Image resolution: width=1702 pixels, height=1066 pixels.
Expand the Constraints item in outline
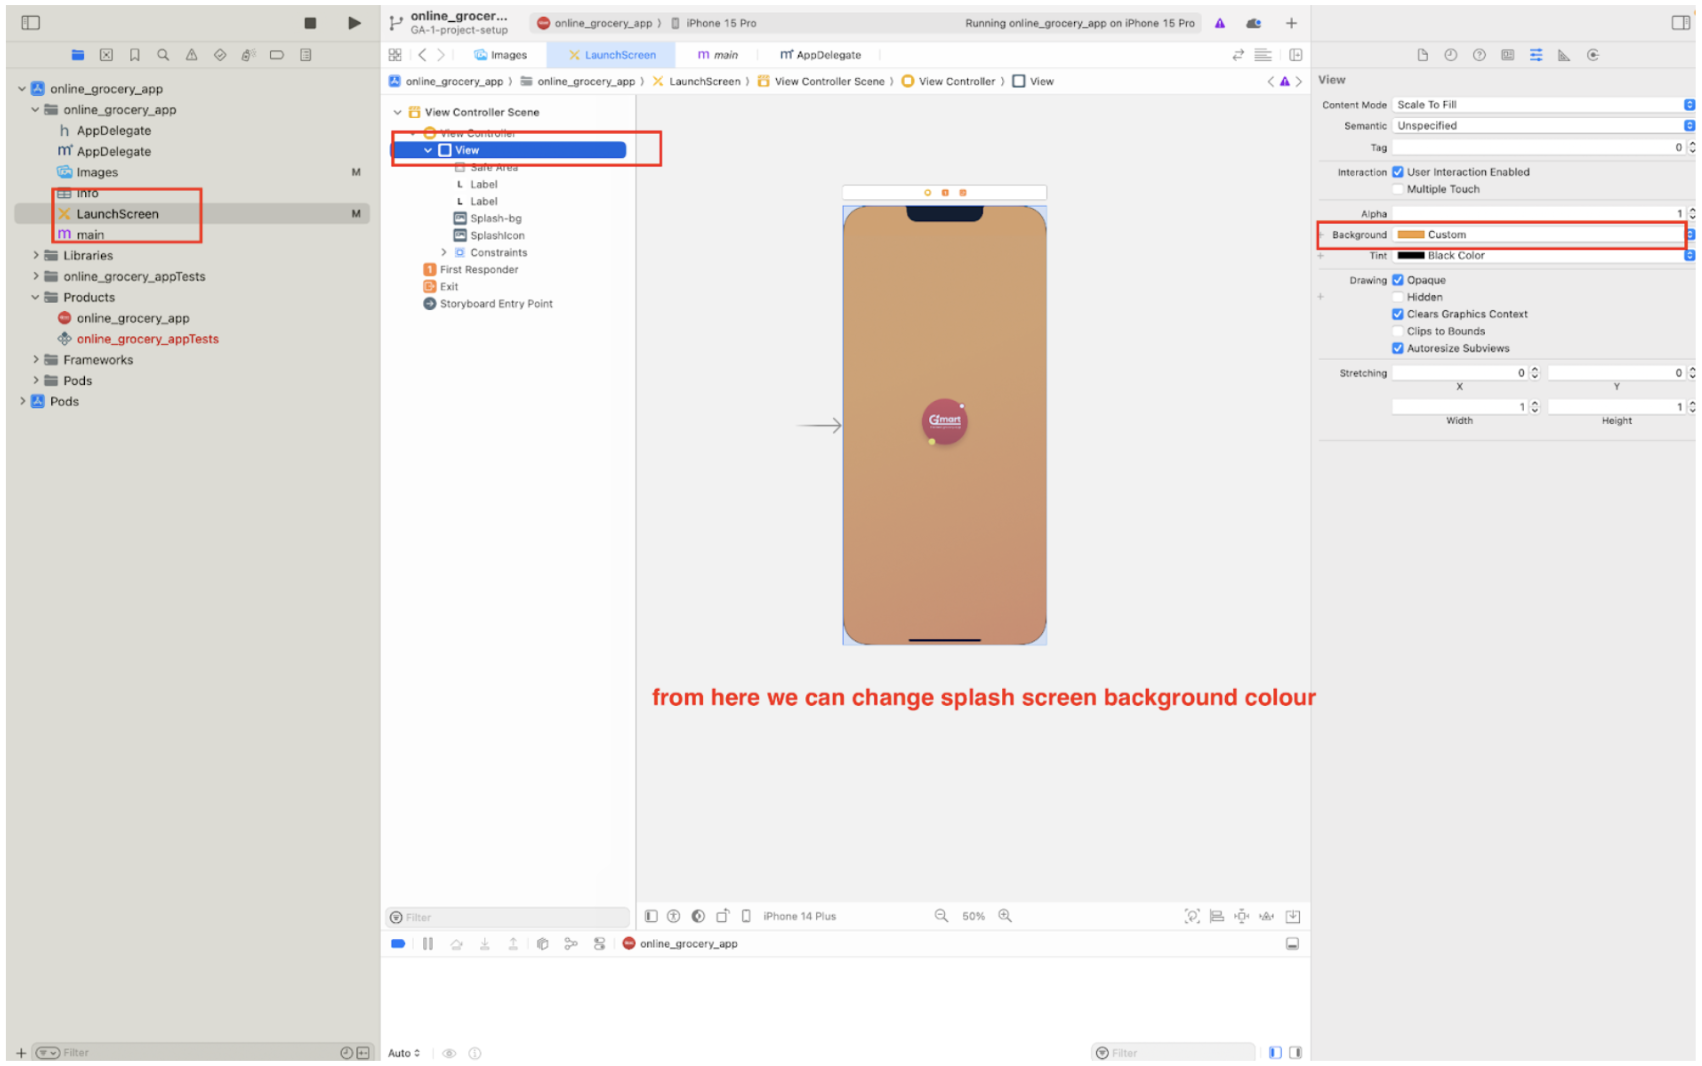tap(444, 253)
